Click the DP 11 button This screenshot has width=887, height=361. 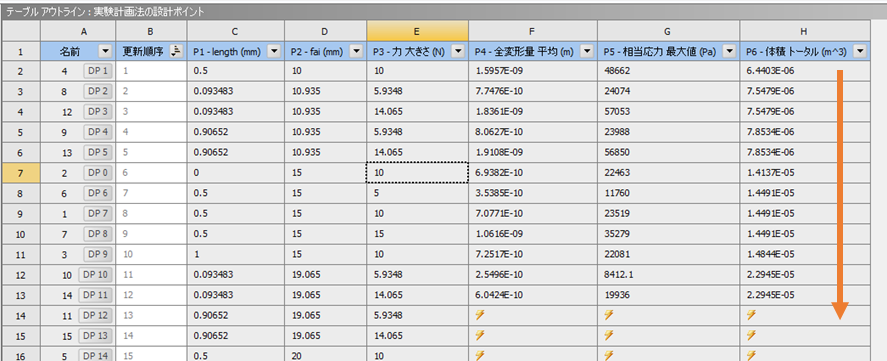click(x=96, y=295)
